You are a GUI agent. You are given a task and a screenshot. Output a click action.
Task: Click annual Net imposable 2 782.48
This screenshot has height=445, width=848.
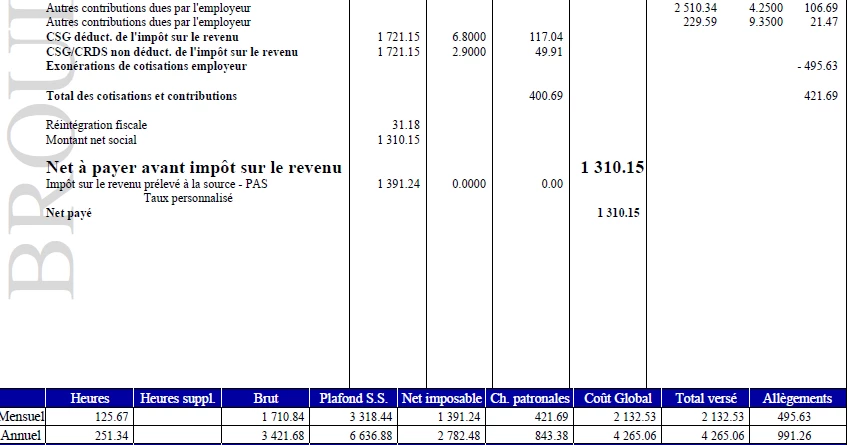[459, 435]
